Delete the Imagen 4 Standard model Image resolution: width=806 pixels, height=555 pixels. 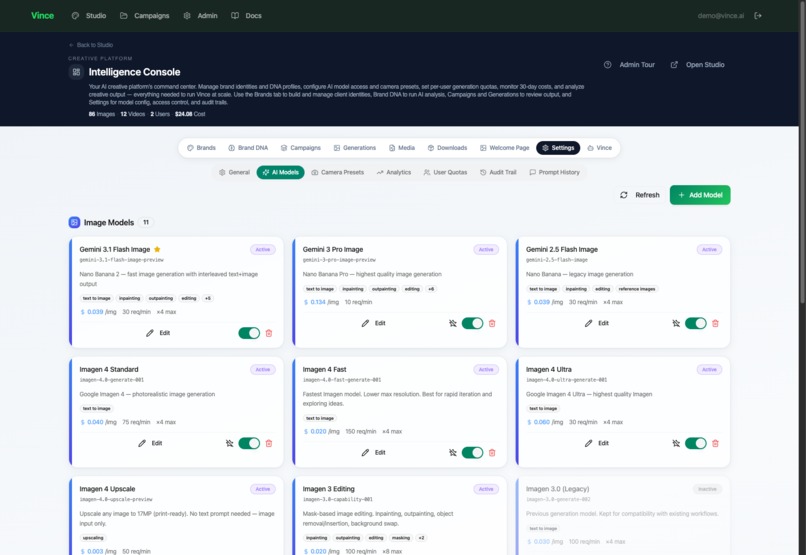tap(269, 443)
